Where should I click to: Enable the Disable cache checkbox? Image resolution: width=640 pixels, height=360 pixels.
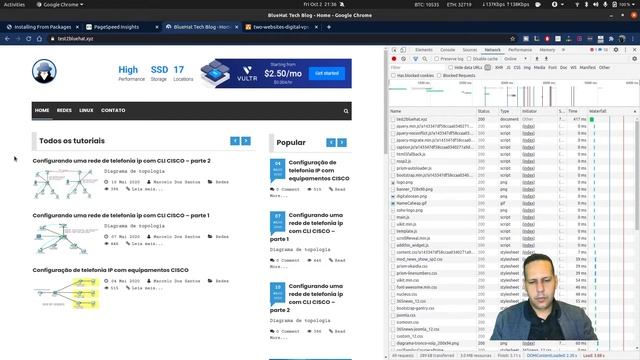click(x=469, y=59)
